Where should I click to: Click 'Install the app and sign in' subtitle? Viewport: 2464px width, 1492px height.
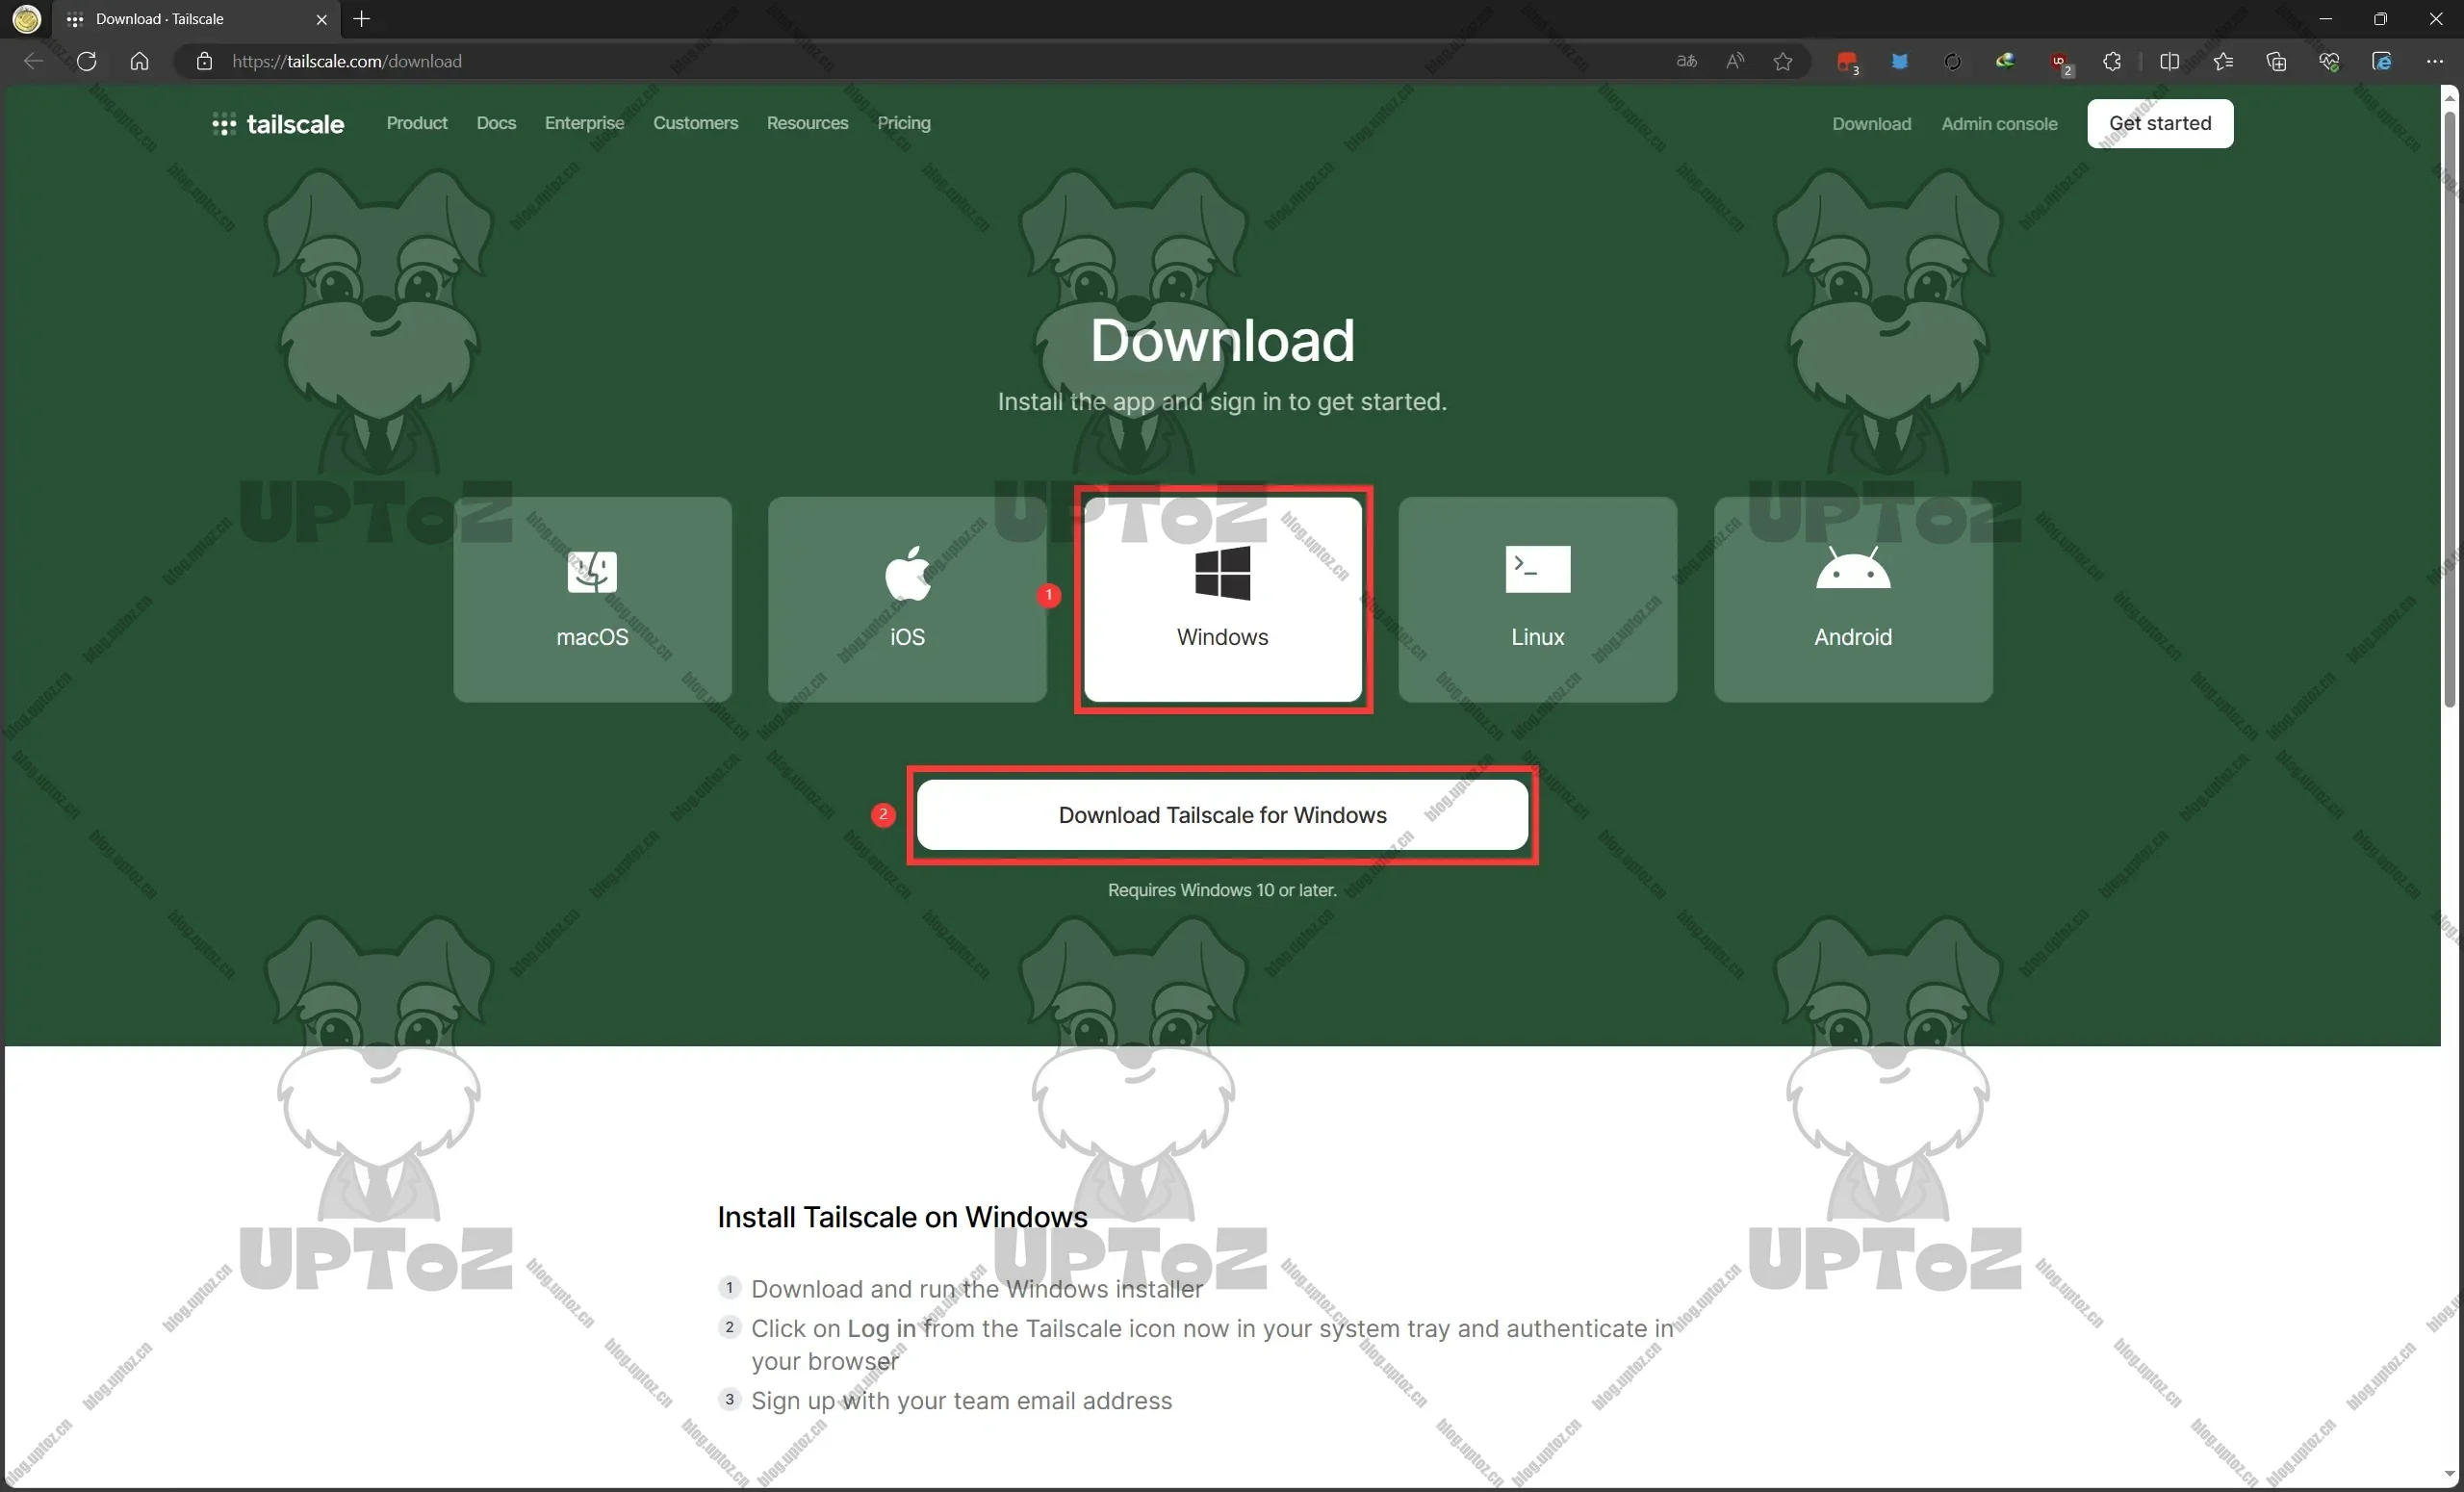[1222, 401]
